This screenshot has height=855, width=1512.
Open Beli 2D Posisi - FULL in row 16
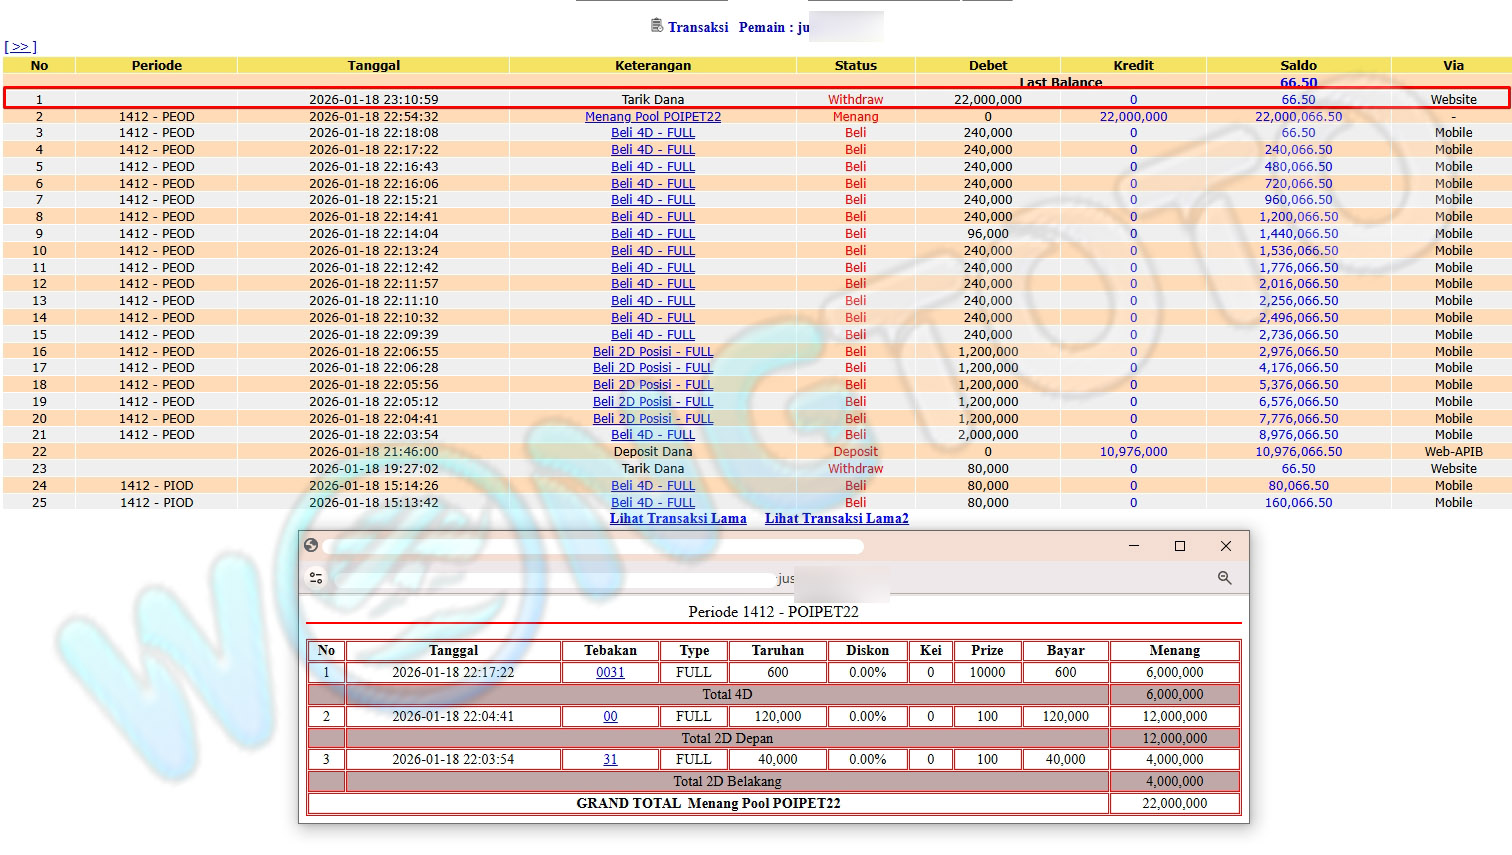click(x=652, y=352)
